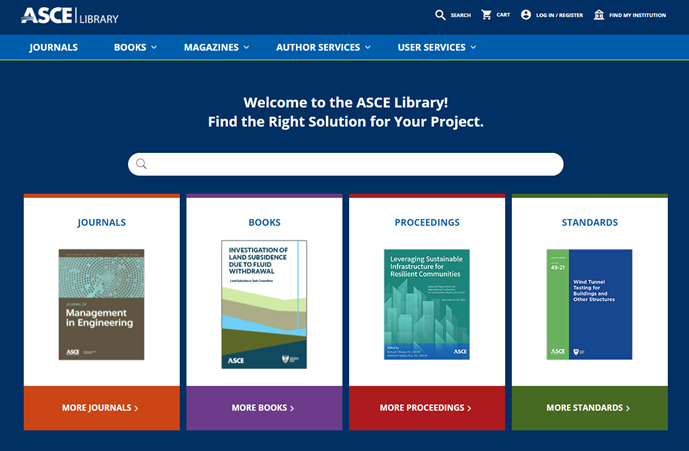Click FIND MY INSTITUTION link
Image resolution: width=689 pixels, height=451 pixels.
[x=637, y=15]
